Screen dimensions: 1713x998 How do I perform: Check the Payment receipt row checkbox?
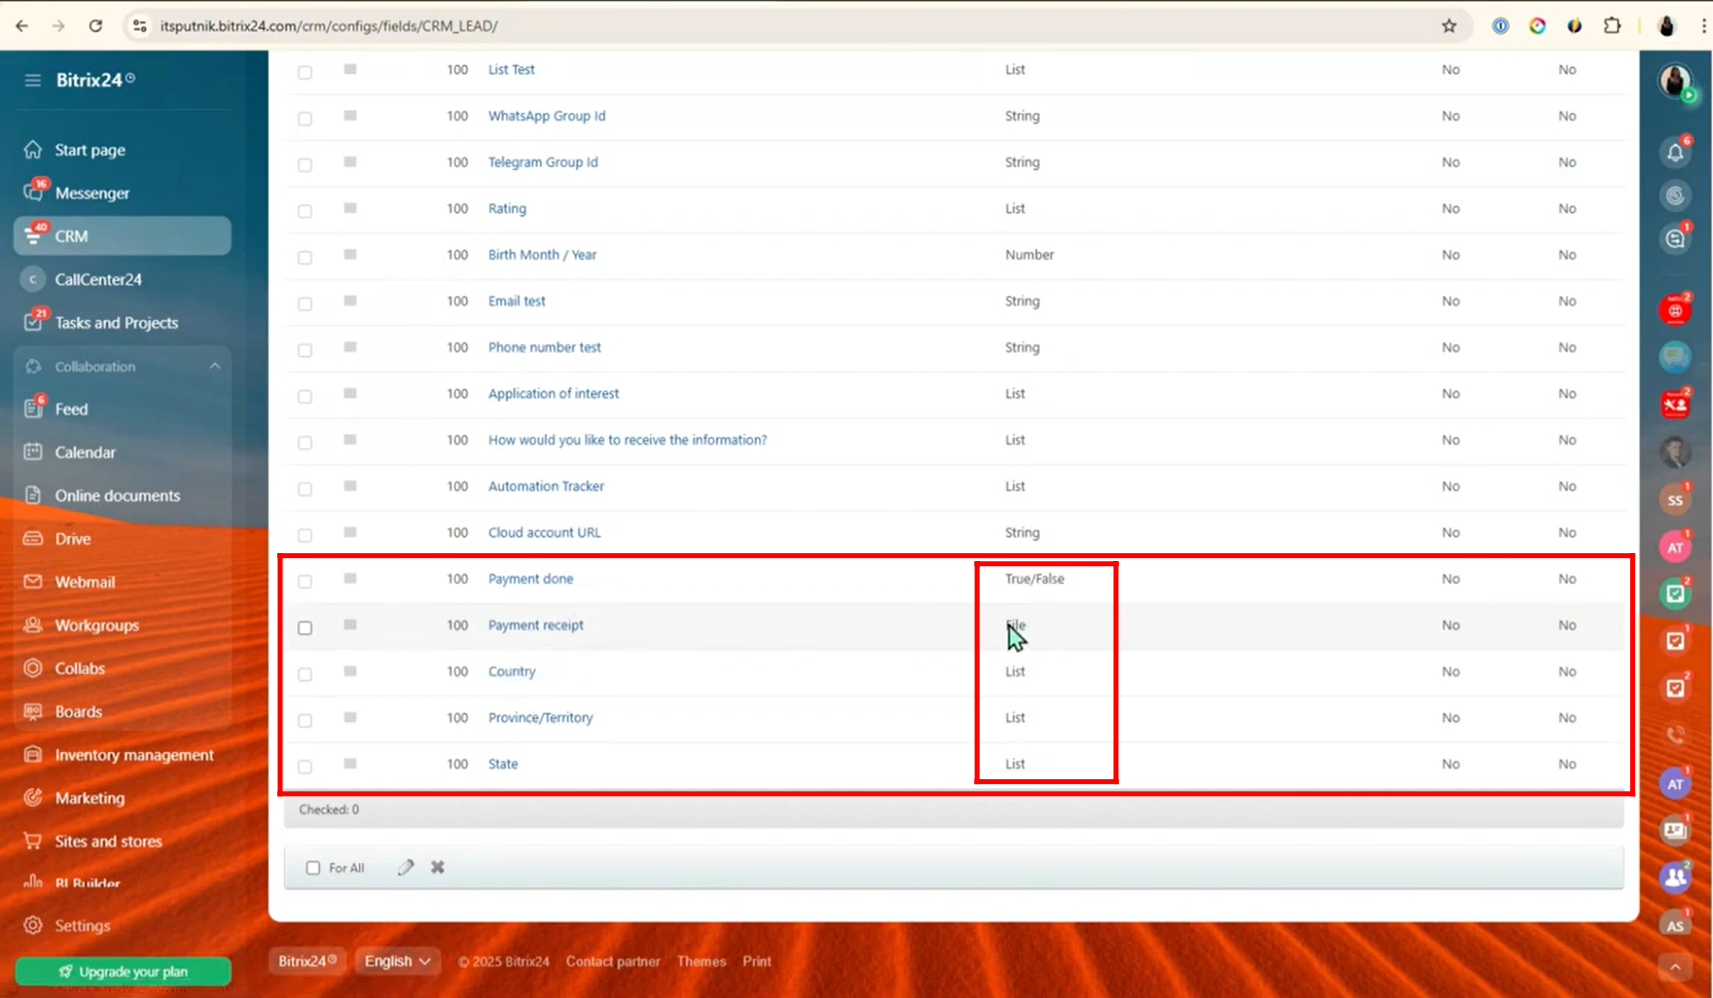pyautogui.click(x=305, y=627)
